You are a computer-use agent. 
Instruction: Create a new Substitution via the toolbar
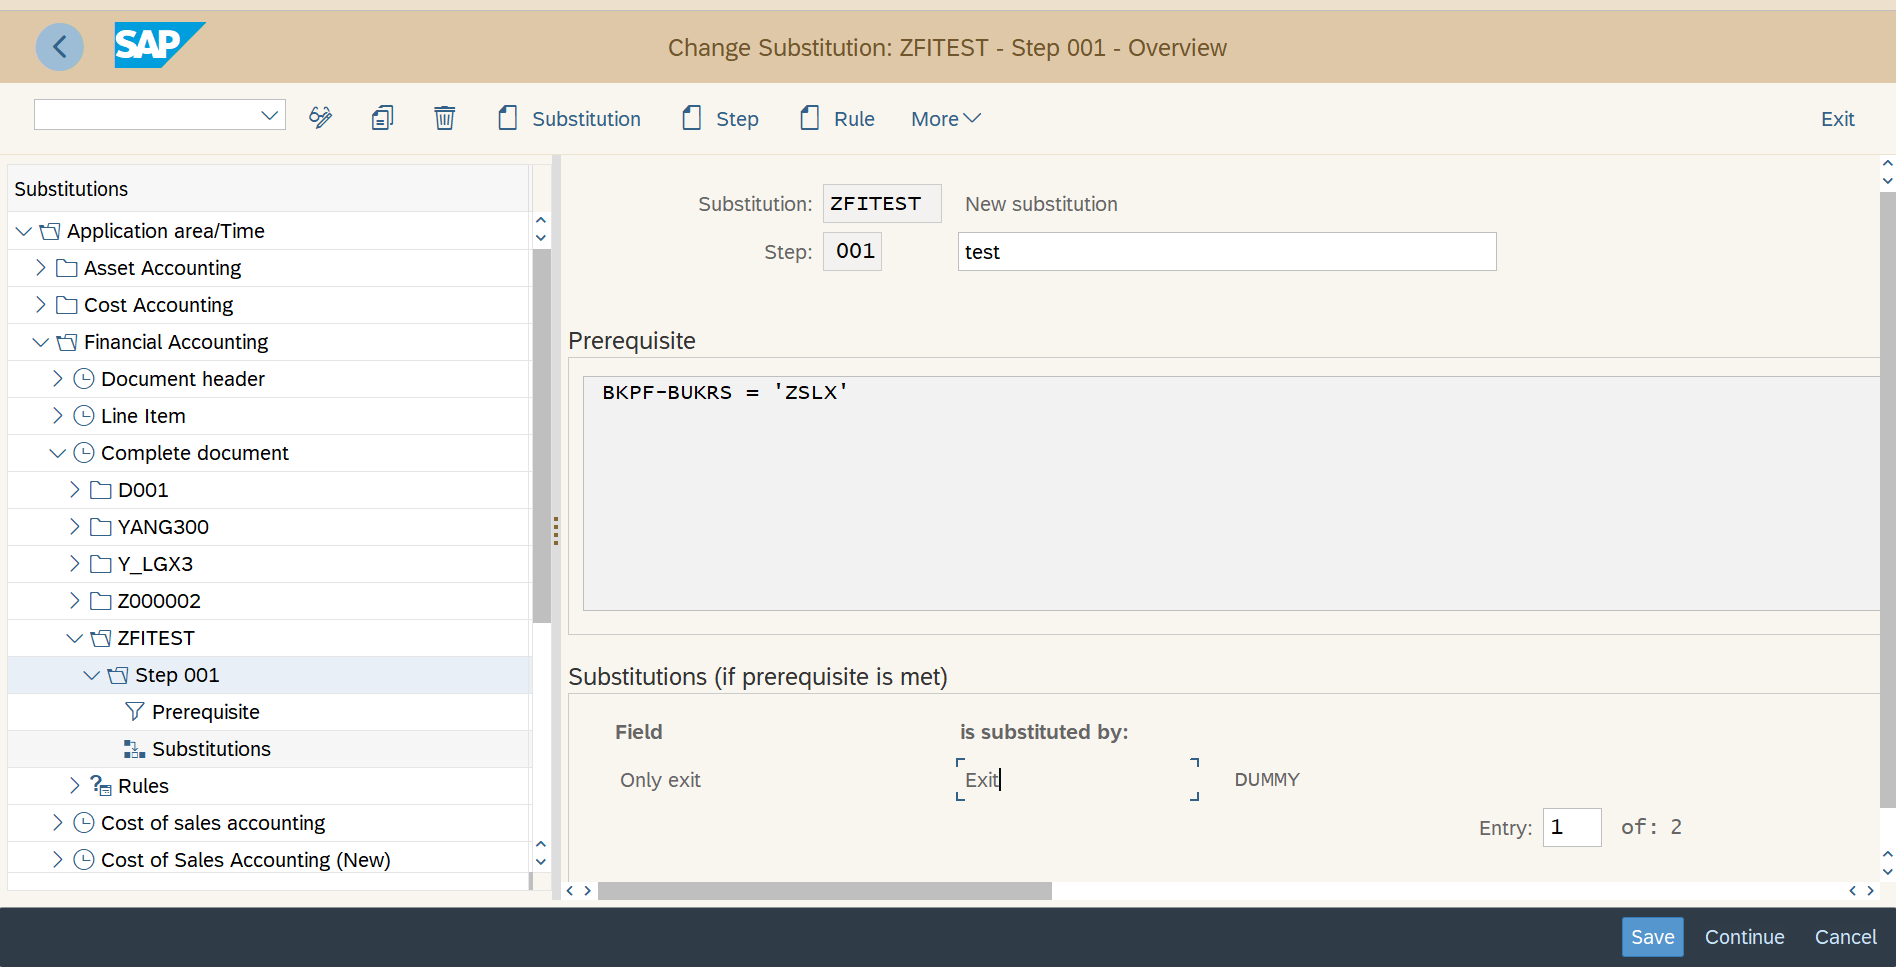(568, 118)
